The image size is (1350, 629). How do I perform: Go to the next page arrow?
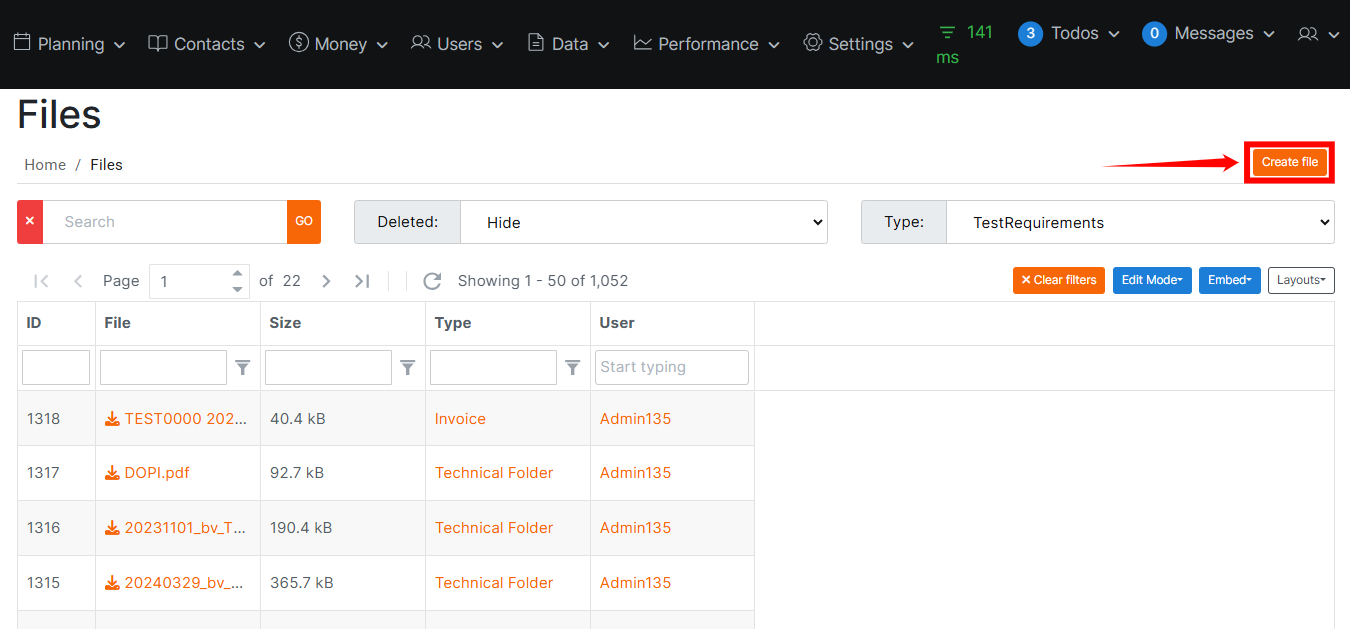(x=326, y=281)
